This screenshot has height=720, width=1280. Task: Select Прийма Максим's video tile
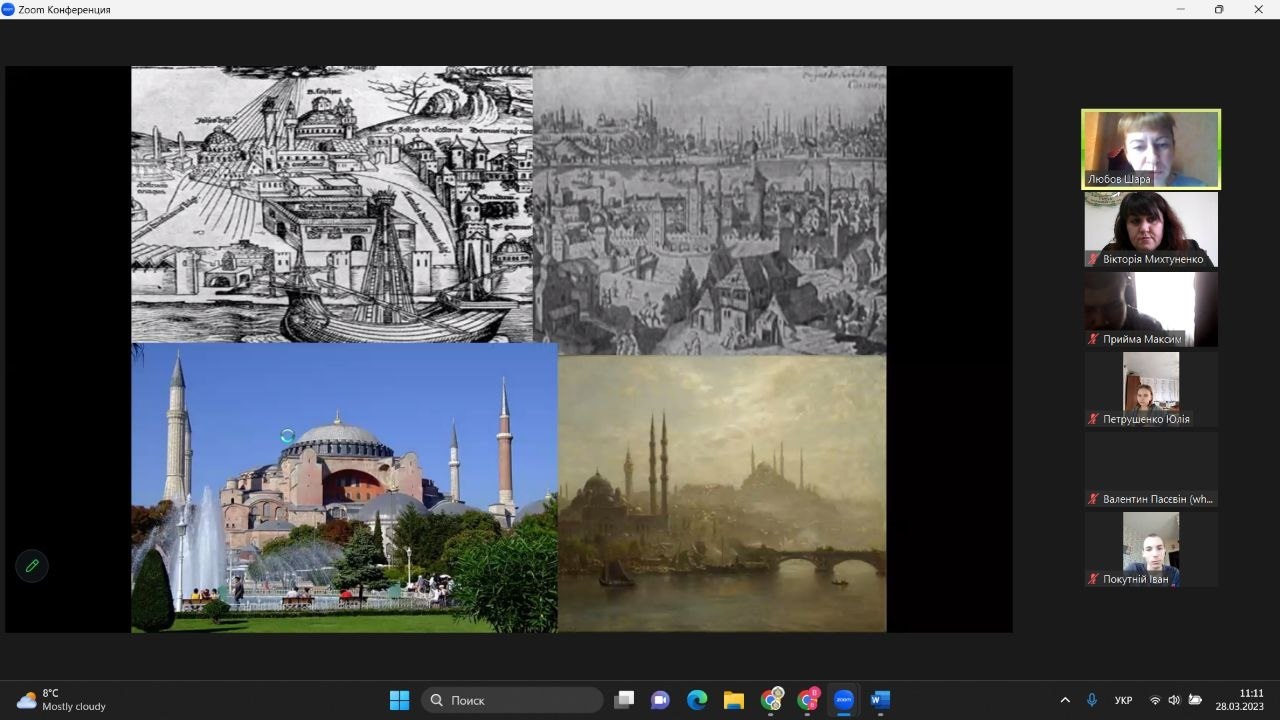pyautogui.click(x=1151, y=309)
